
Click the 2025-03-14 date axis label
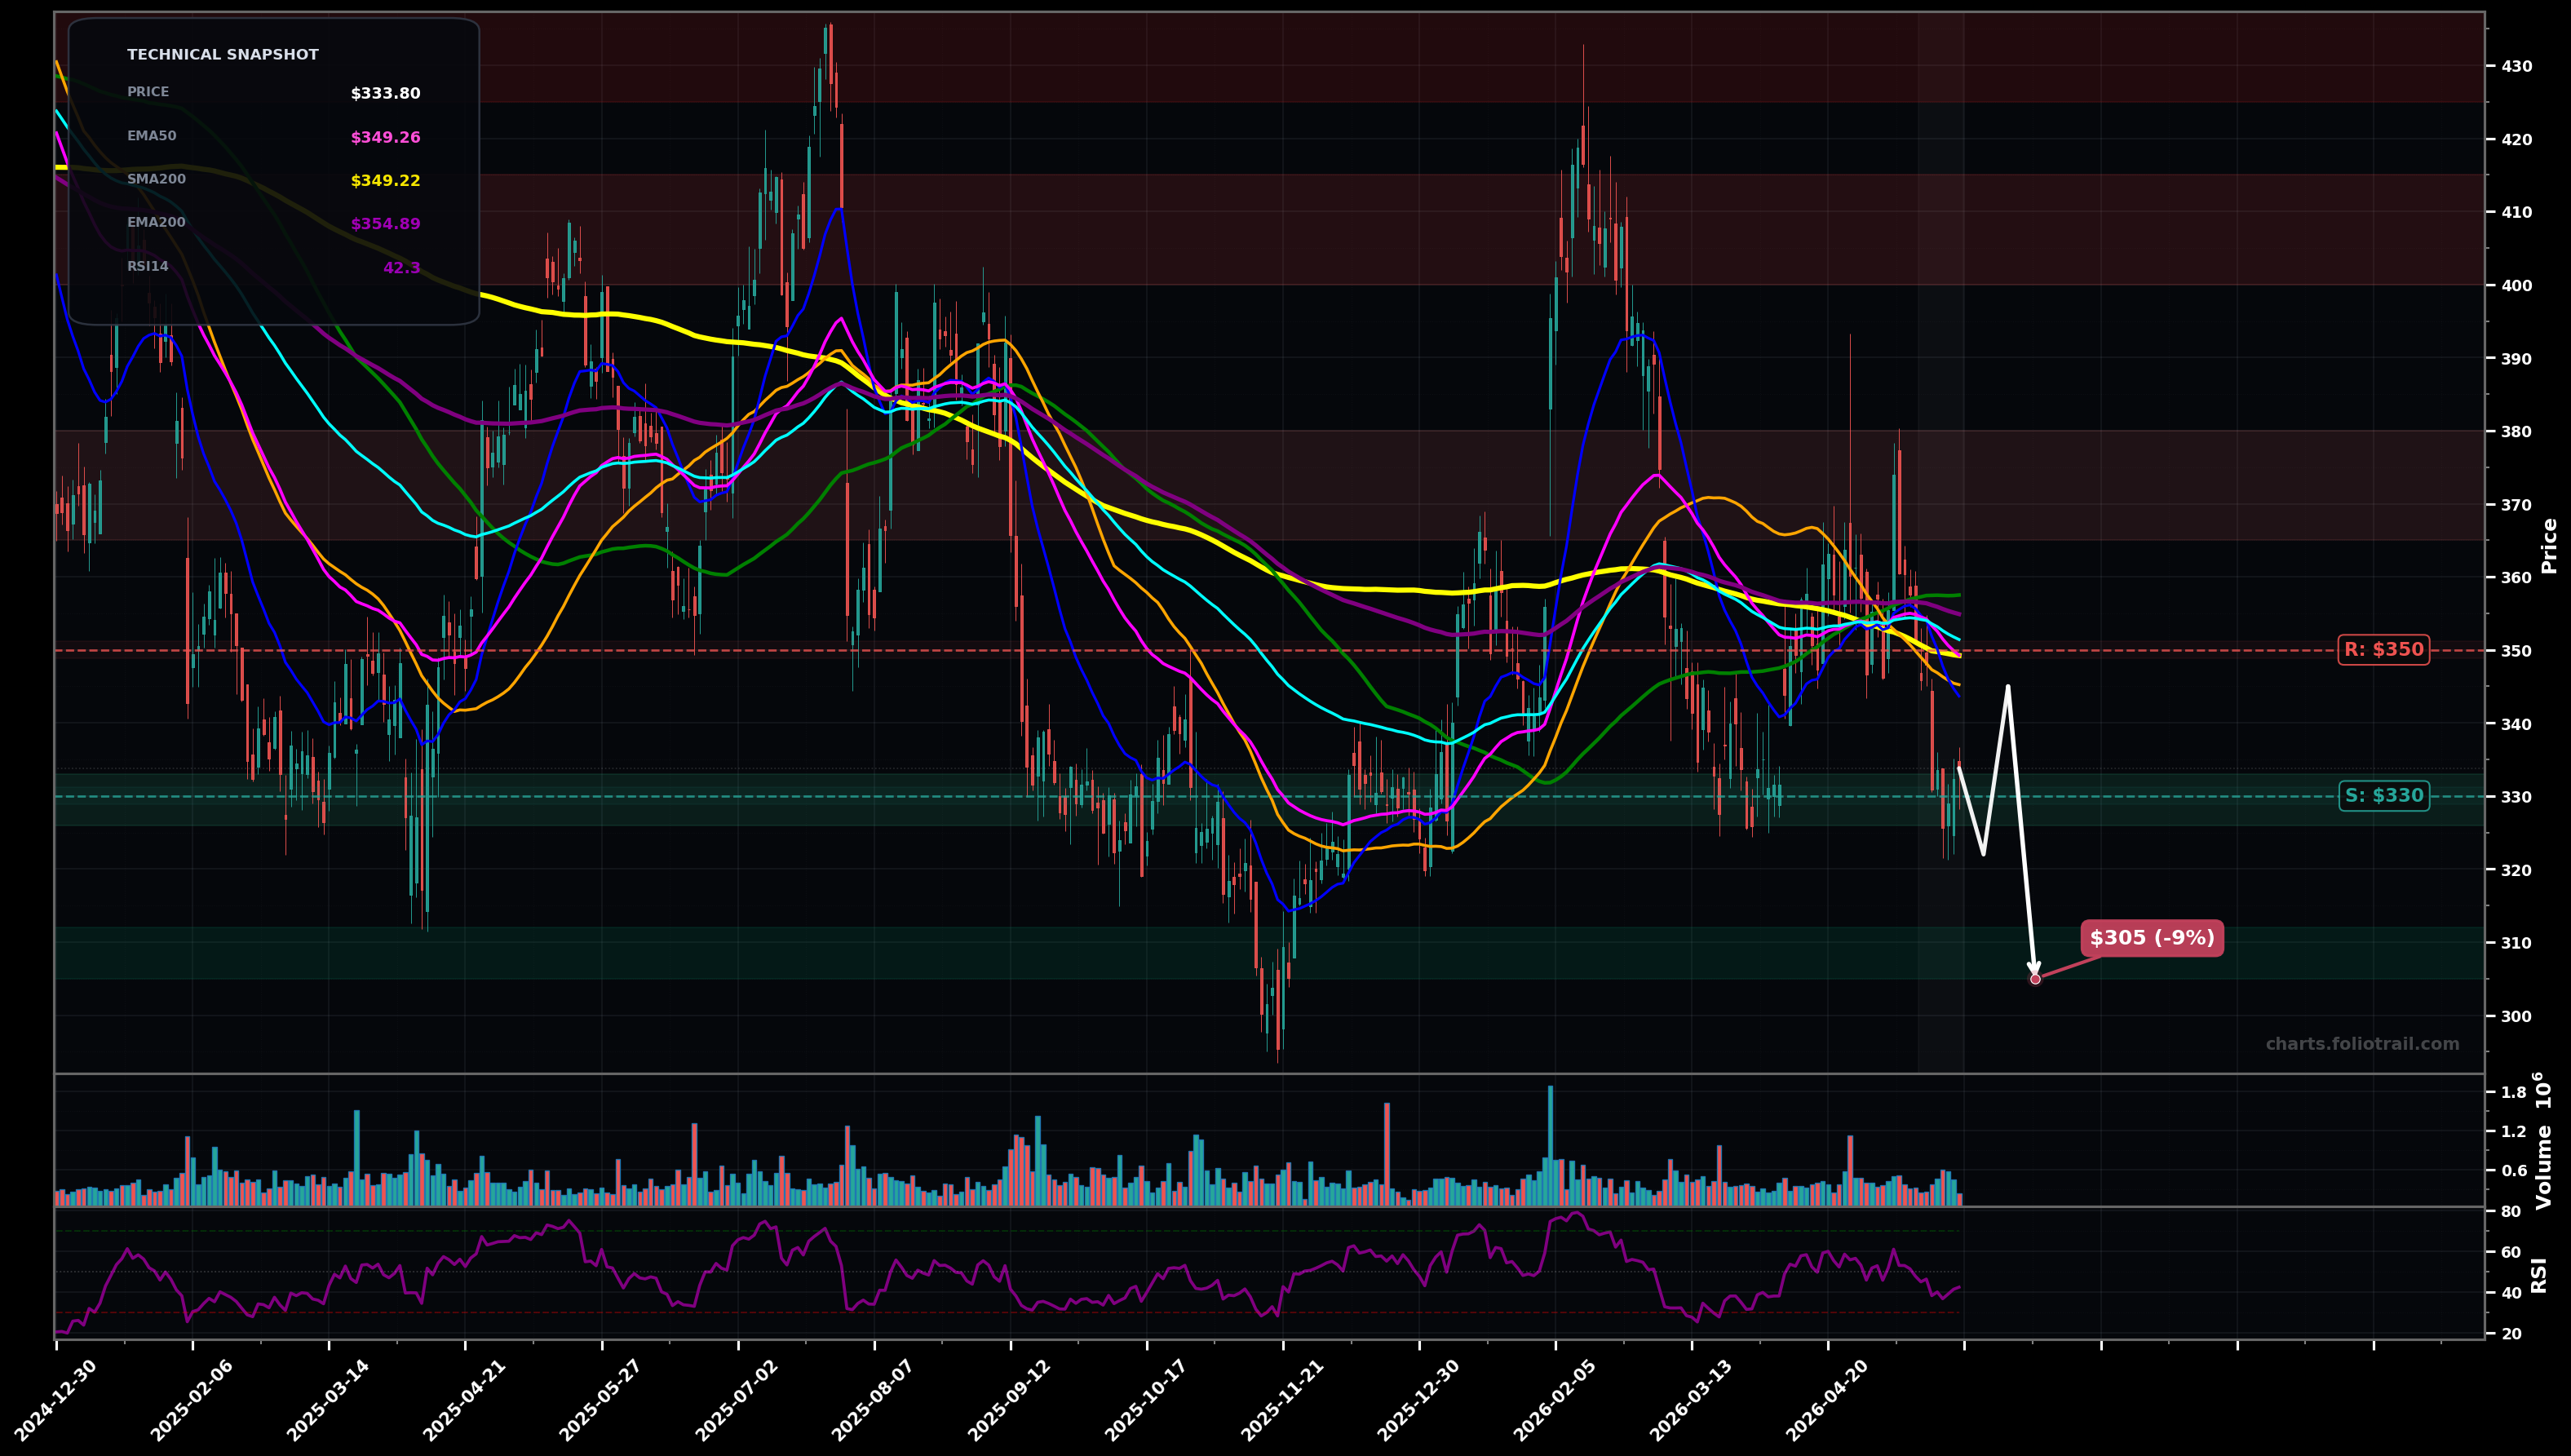(x=328, y=1400)
